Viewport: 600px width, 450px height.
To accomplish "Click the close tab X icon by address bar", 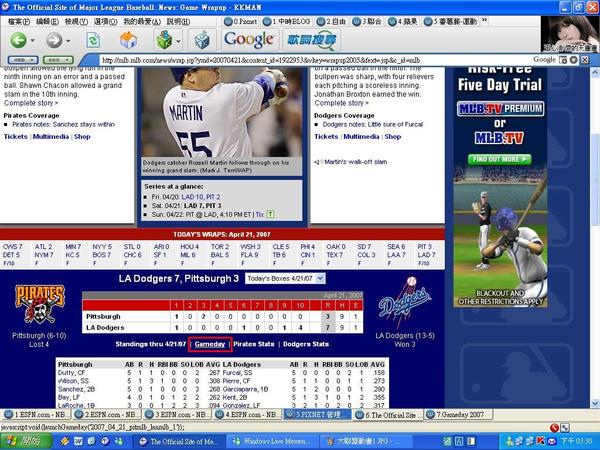I will tap(585, 60).
